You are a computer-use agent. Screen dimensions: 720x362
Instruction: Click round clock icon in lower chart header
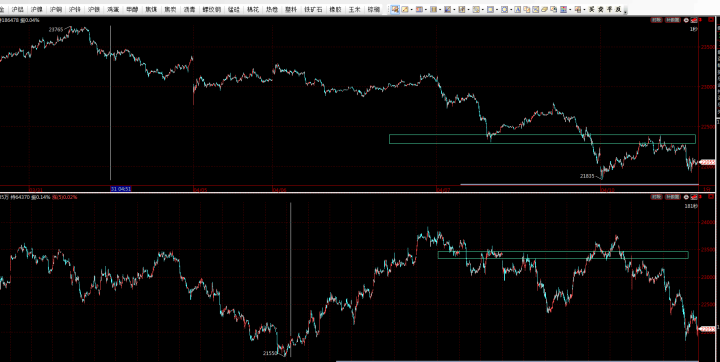click(x=686, y=197)
